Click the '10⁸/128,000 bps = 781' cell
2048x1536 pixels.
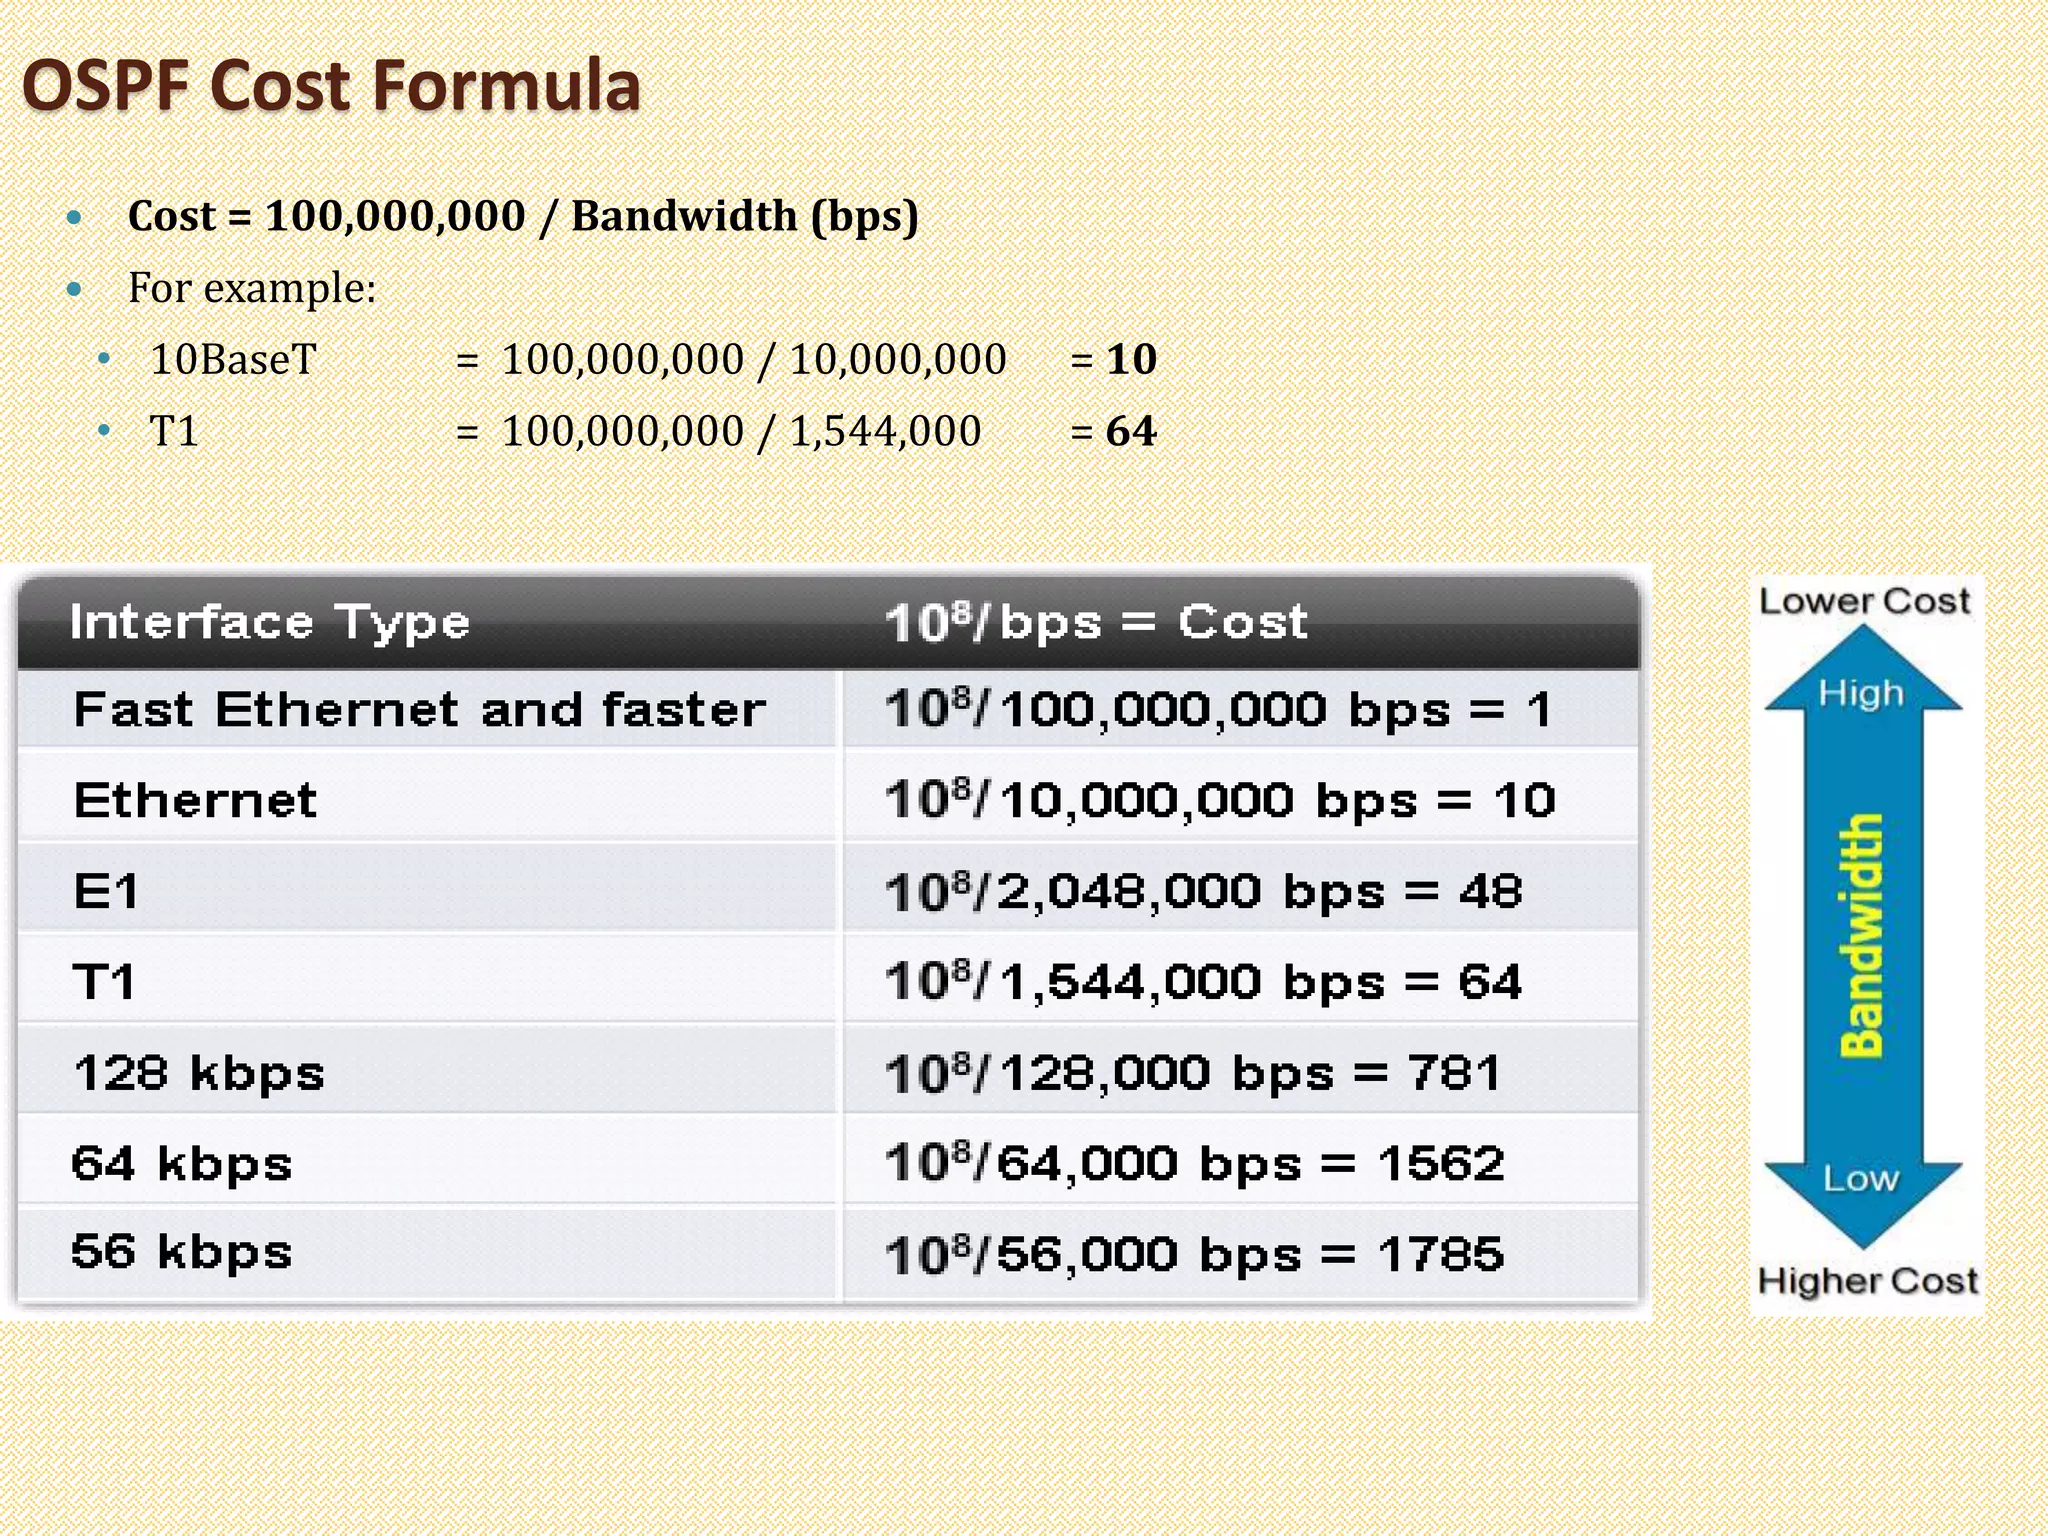(x=1193, y=1074)
